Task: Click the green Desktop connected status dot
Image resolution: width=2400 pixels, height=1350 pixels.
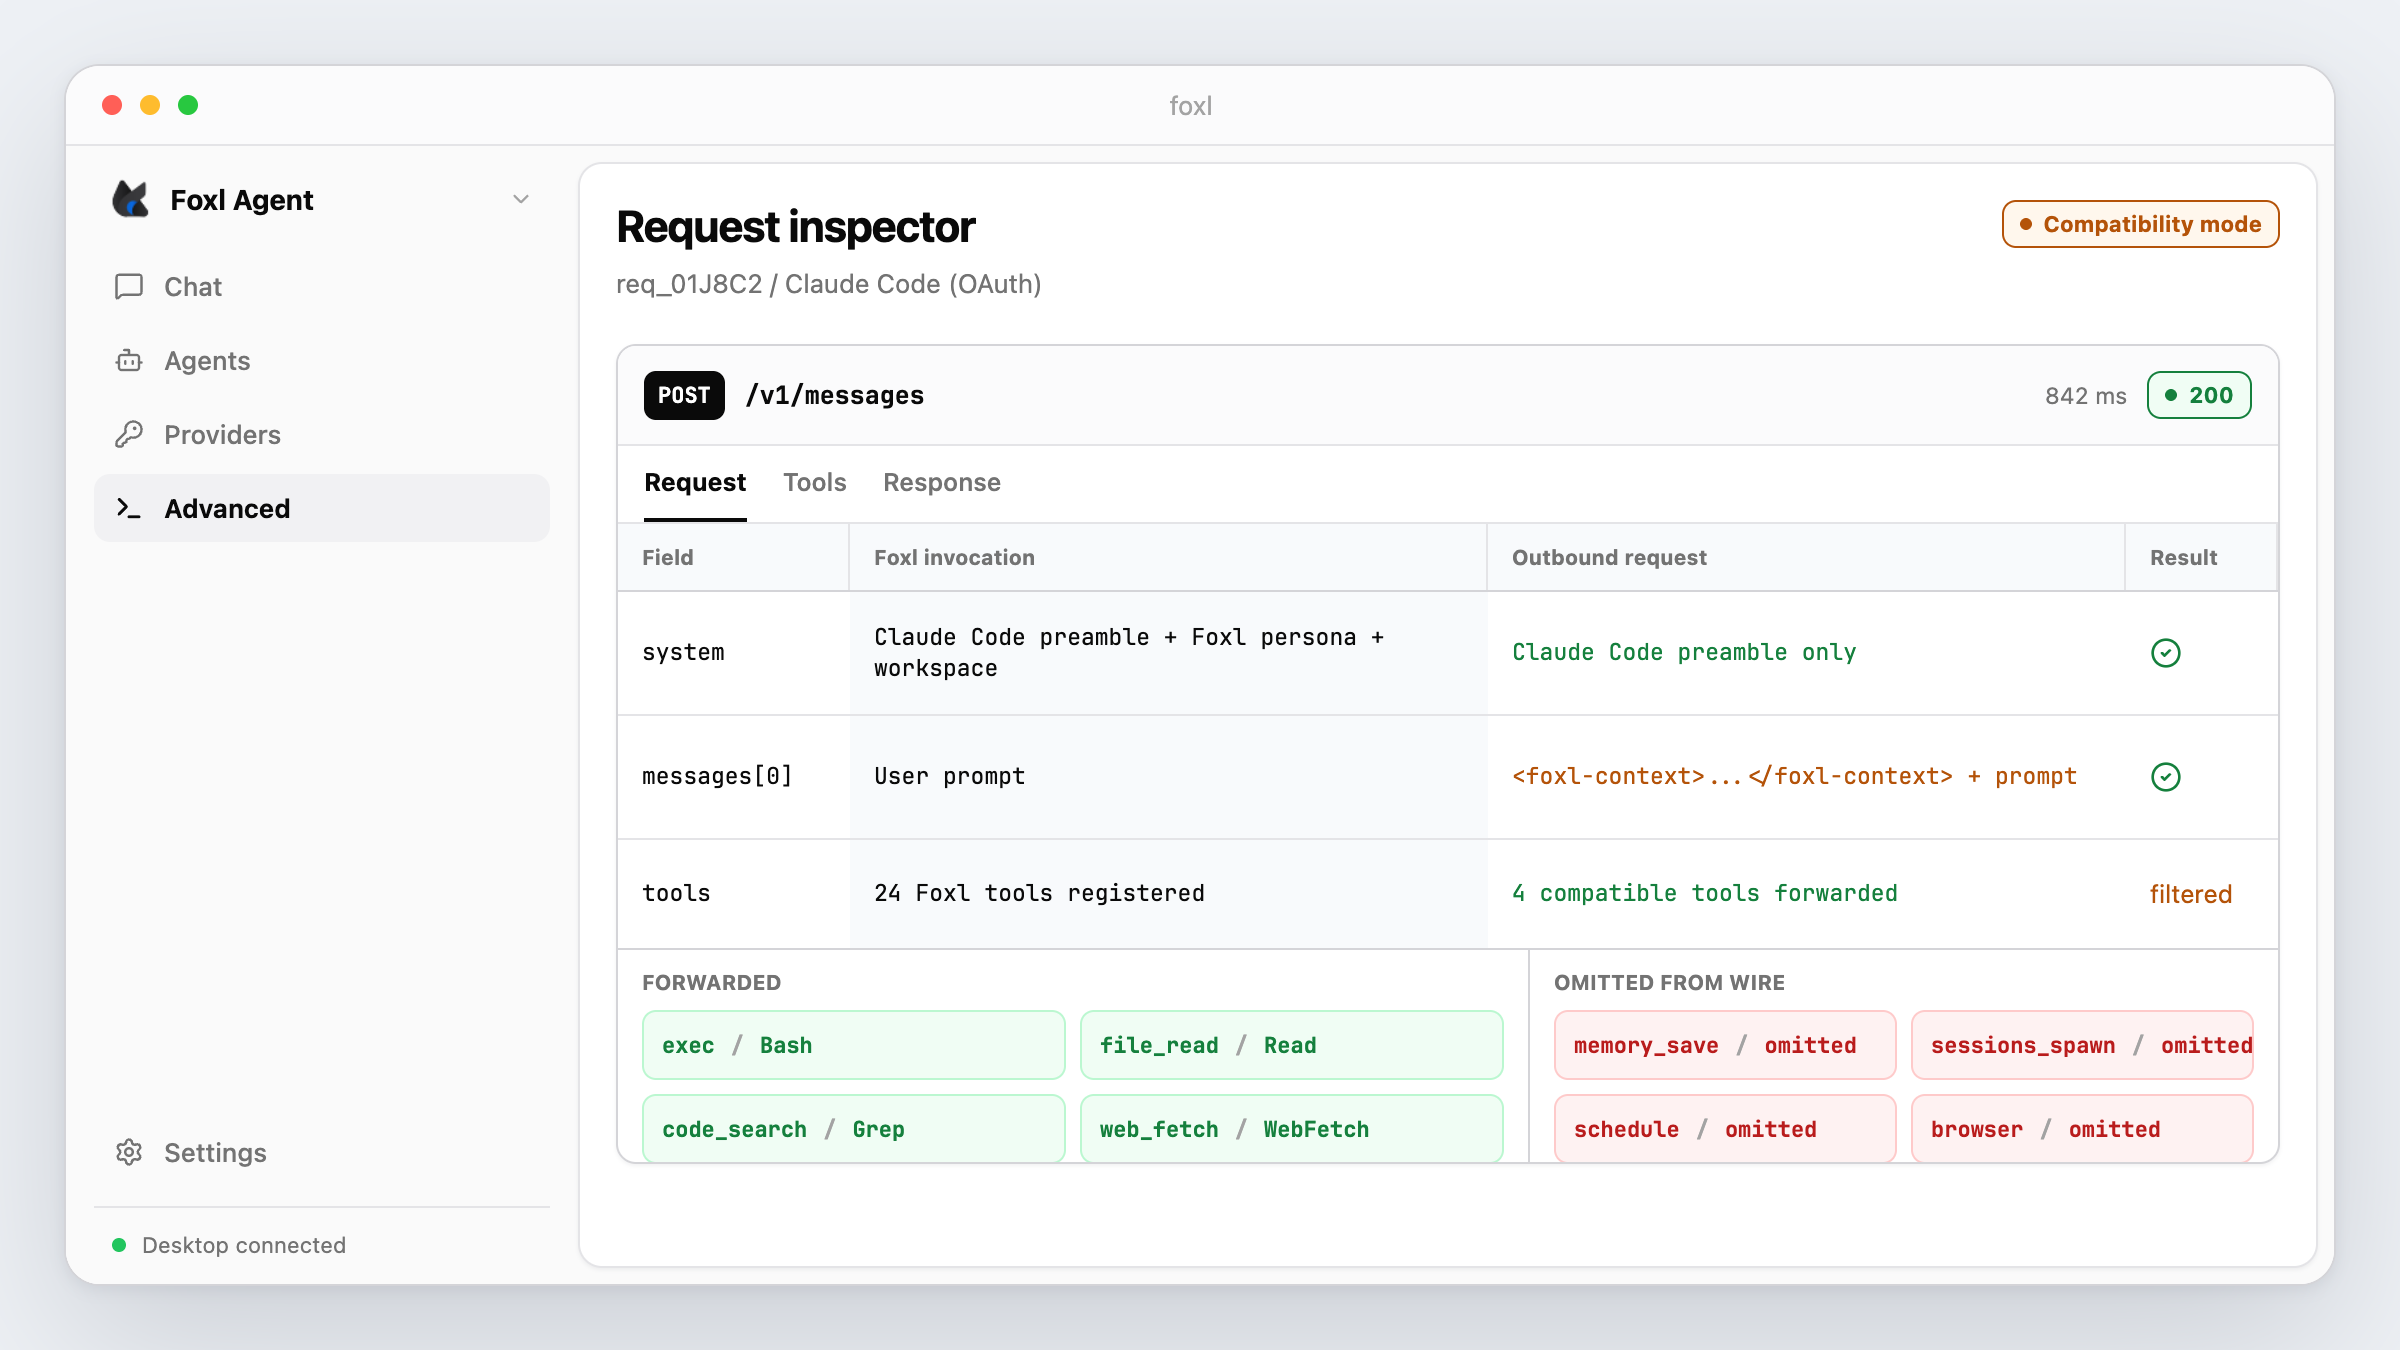Action: tap(119, 1245)
